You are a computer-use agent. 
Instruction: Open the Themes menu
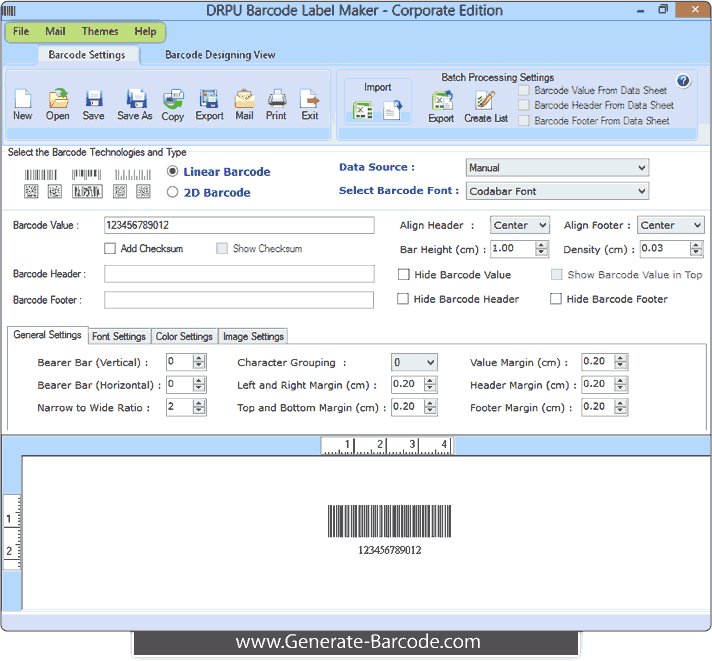click(x=100, y=31)
